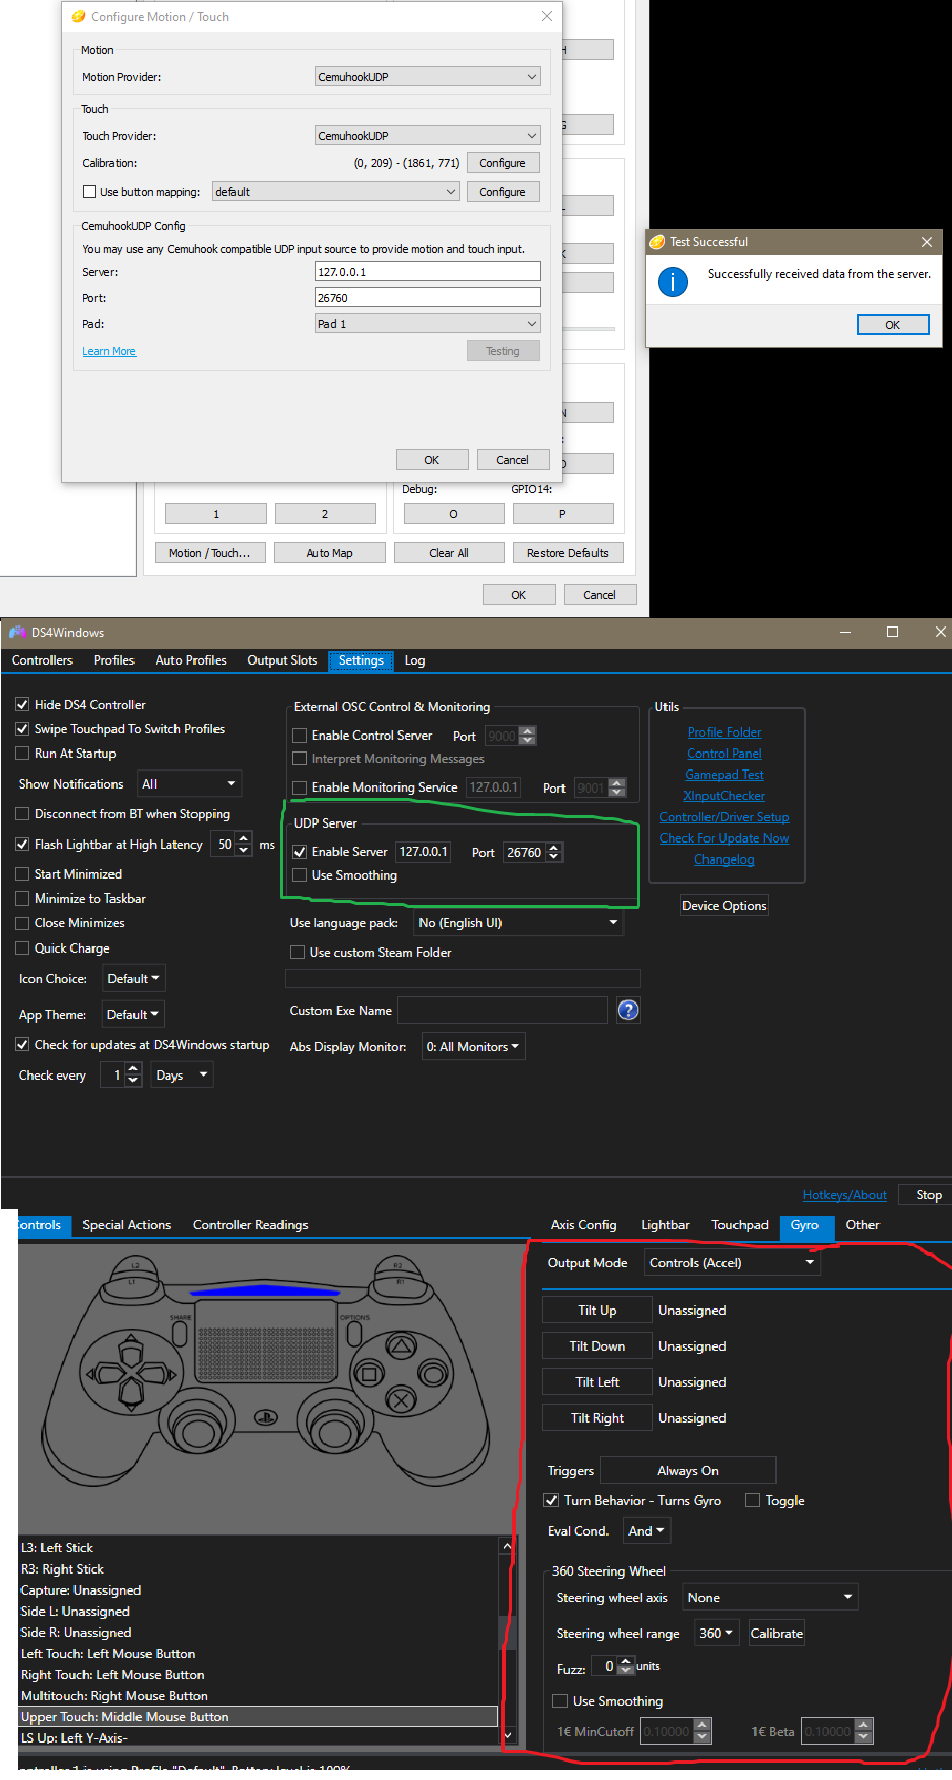Enable Use Smoothing under UDP Server

pyautogui.click(x=299, y=875)
